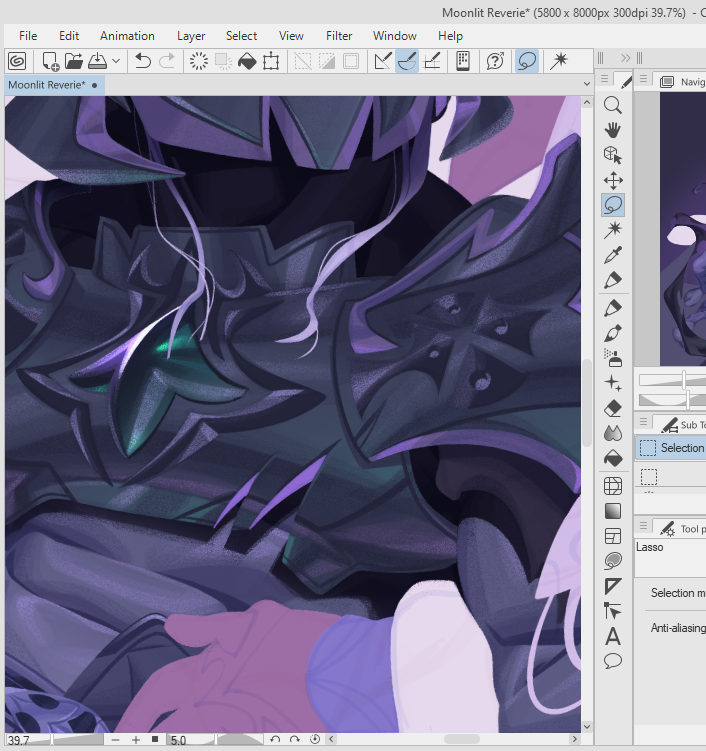Open the Tool property palette menu icon

(644, 526)
